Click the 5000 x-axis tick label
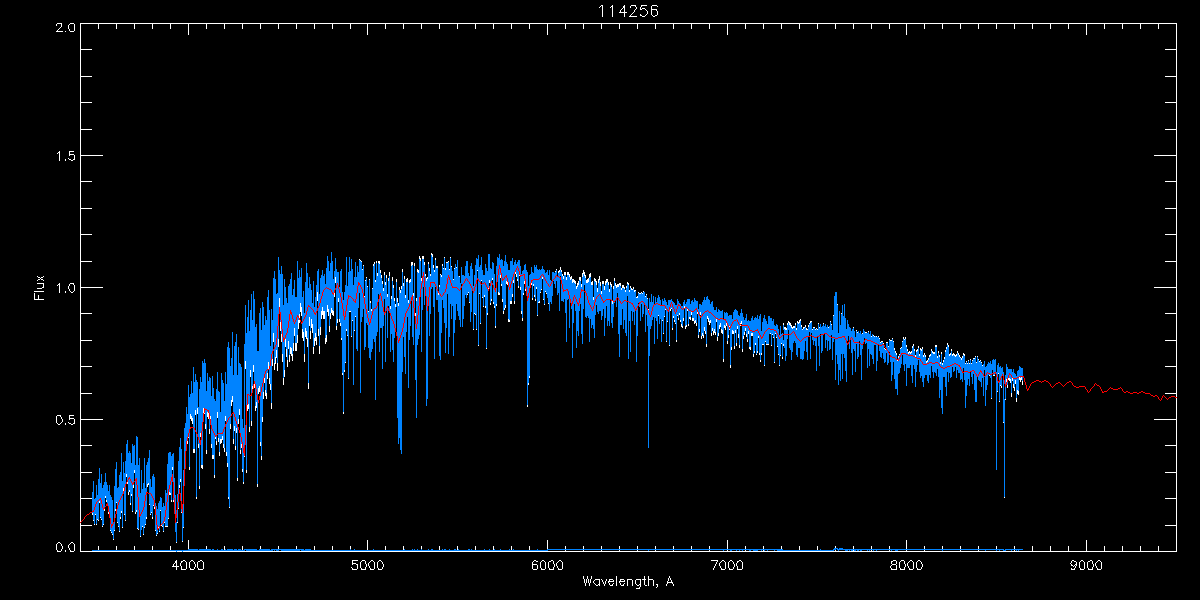The width and height of the screenshot is (1200, 600). pyautogui.click(x=367, y=564)
